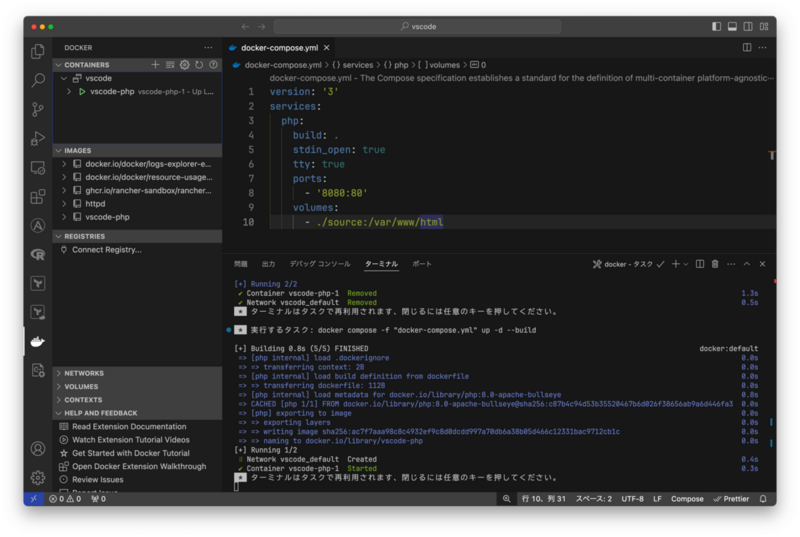Expand the Contexts section
This screenshot has width=800, height=537.
point(59,400)
